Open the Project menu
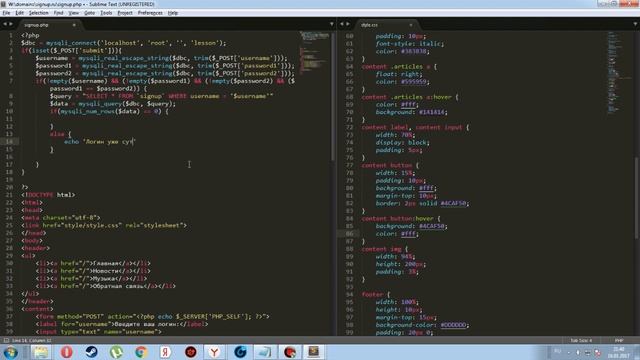Image resolution: width=640 pixels, height=360 pixels. [125, 13]
